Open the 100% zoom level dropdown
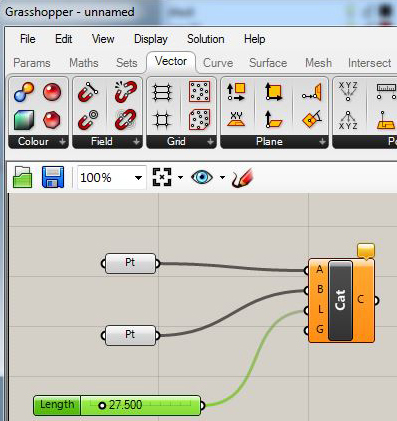This screenshot has width=397, height=421. (112, 178)
